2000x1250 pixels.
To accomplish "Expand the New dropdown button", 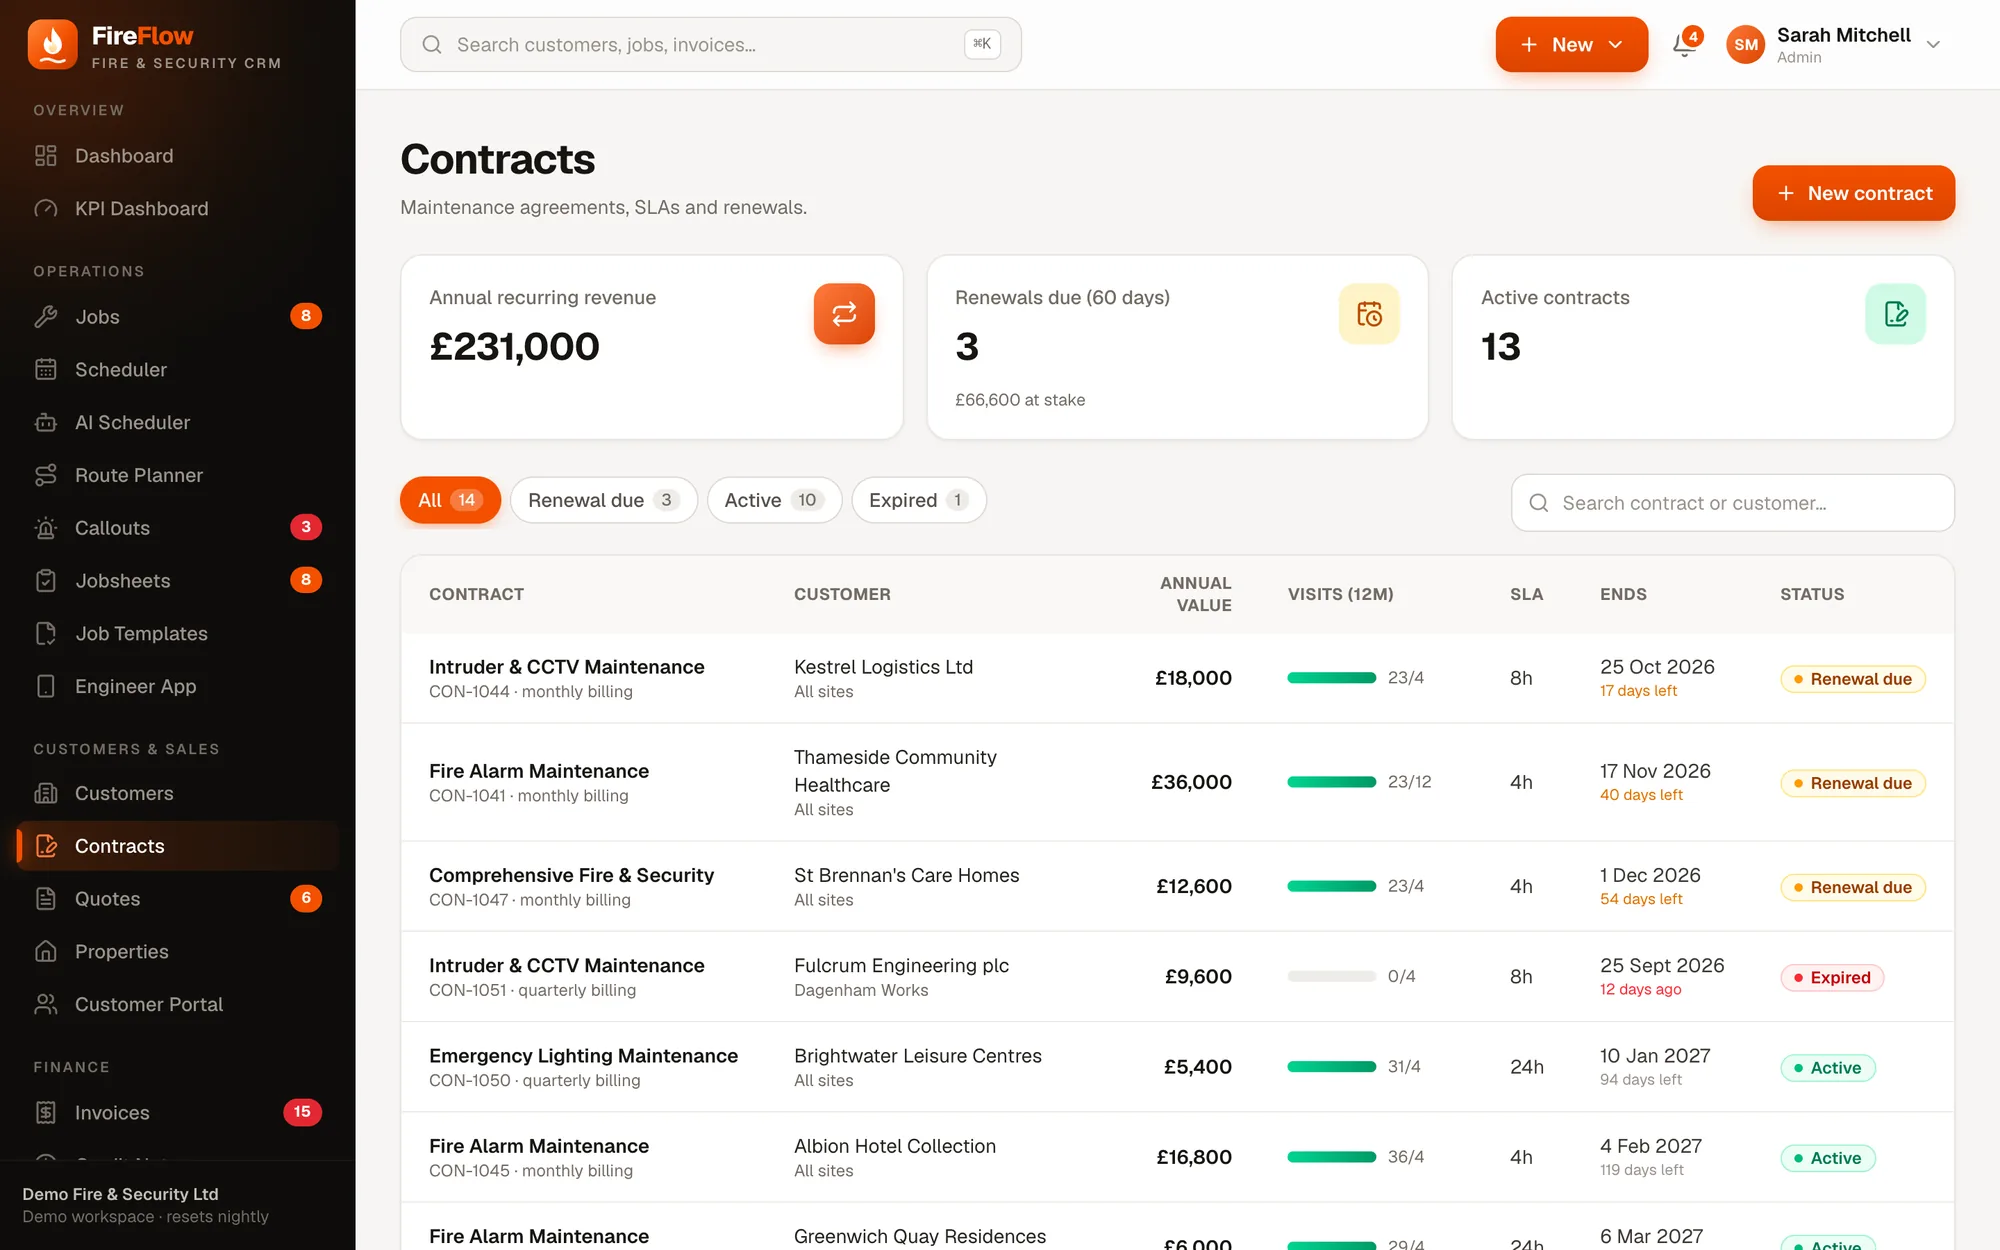I will tap(1571, 45).
